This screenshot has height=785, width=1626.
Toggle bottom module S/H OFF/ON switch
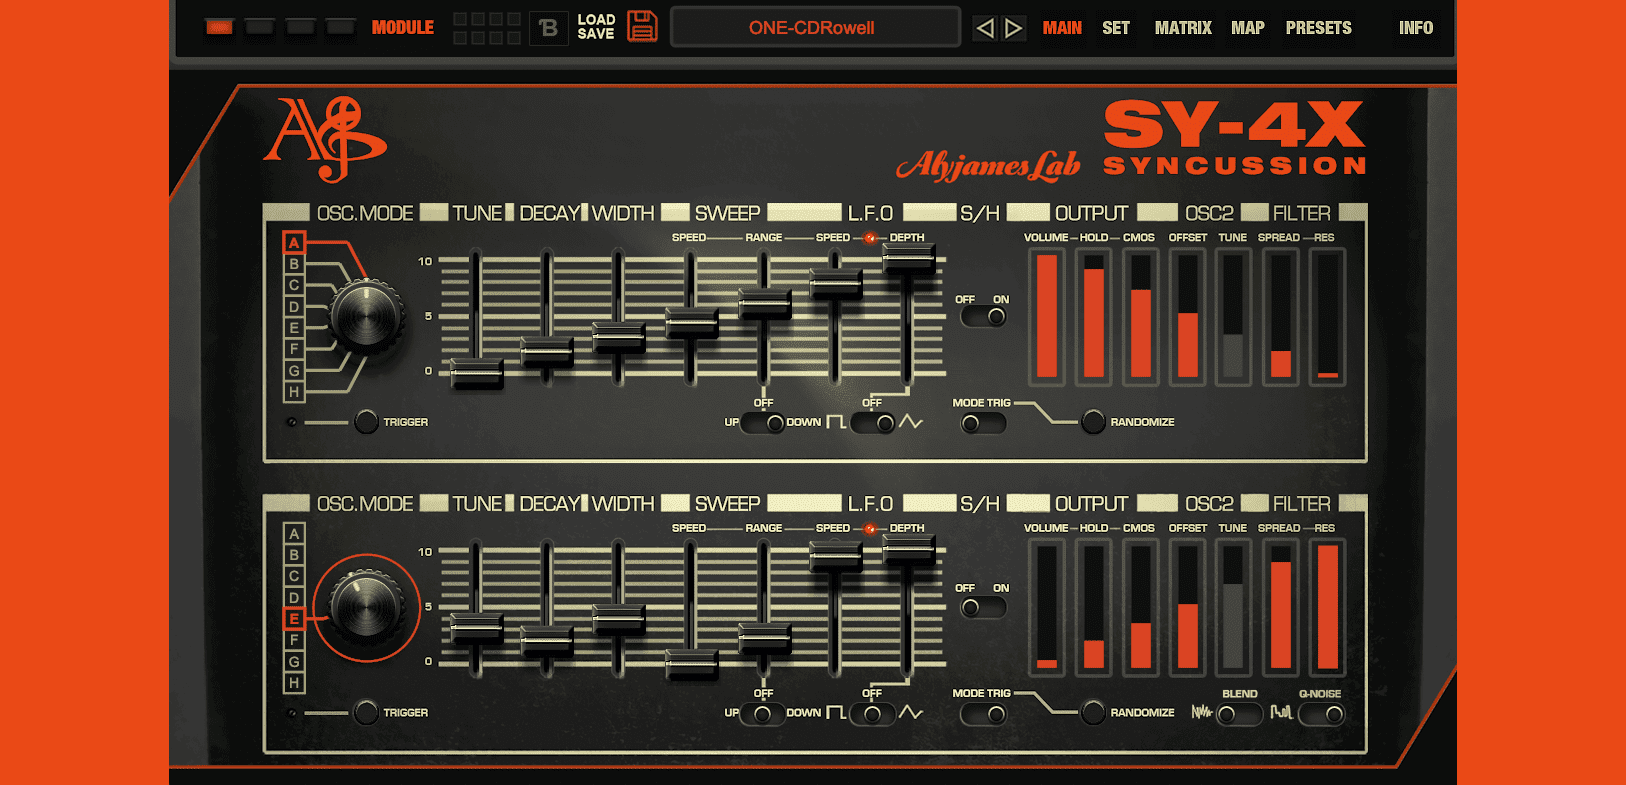point(983,607)
